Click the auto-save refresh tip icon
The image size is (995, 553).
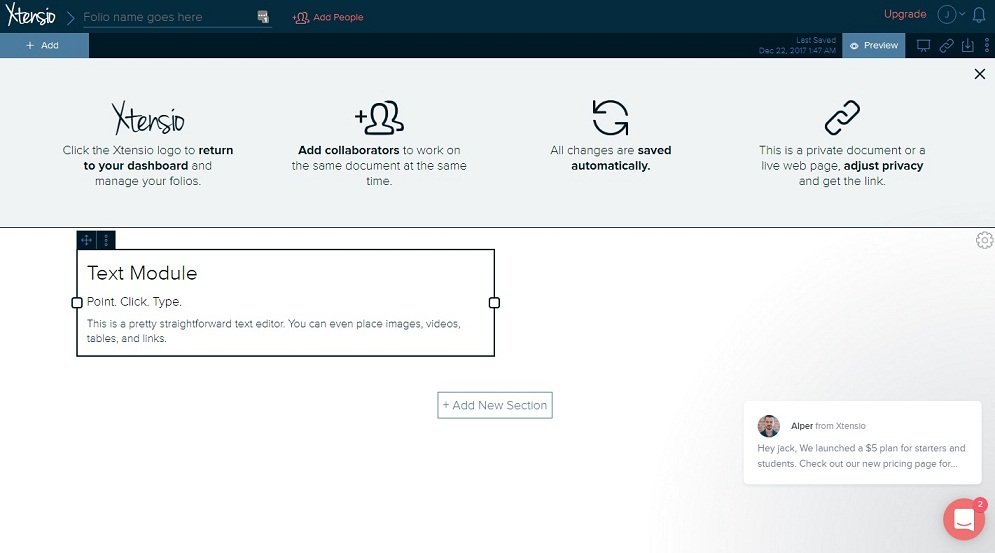(610, 117)
